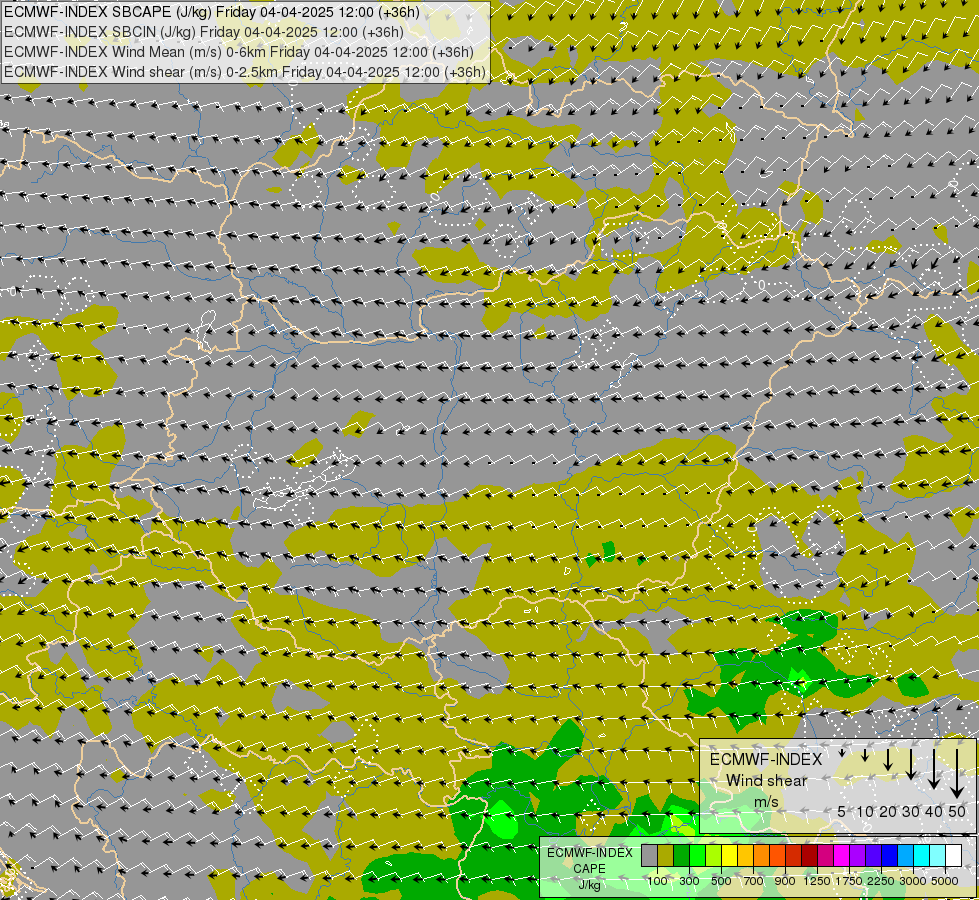Select the number 30 under shear arrows
Viewport: 979px width, 900px height.
pos(911,811)
